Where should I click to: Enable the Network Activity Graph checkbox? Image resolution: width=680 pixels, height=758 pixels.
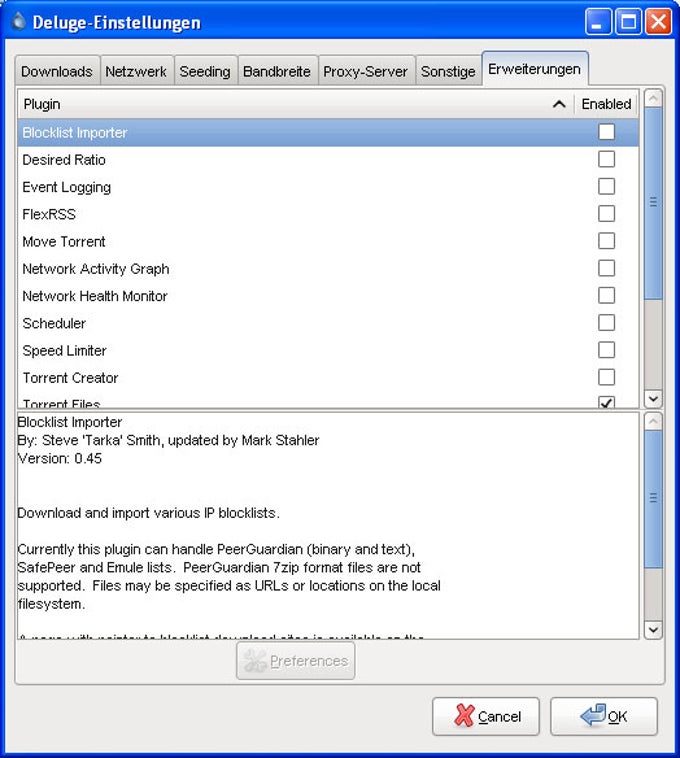pyautogui.click(x=607, y=268)
